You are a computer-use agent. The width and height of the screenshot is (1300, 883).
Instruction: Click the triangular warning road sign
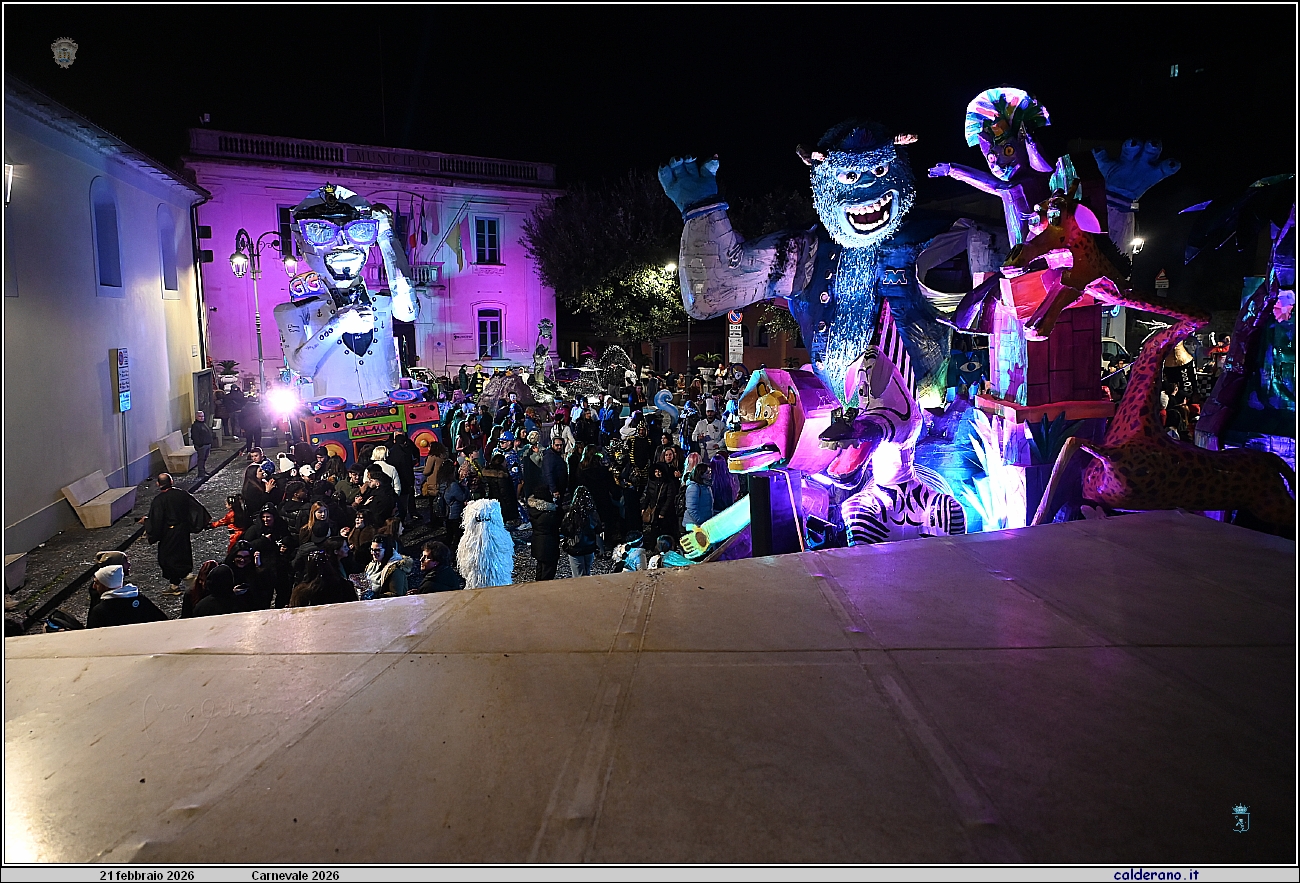1161,277
